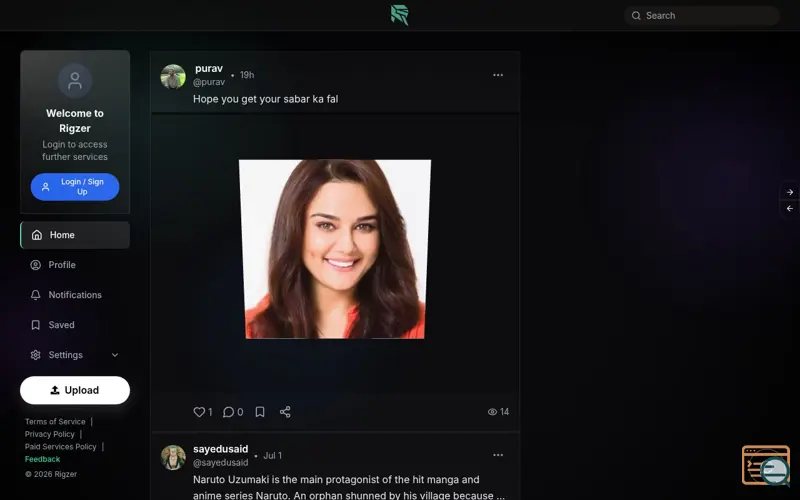
Task: Click the right arrow on the screen edge
Action: [x=790, y=192]
